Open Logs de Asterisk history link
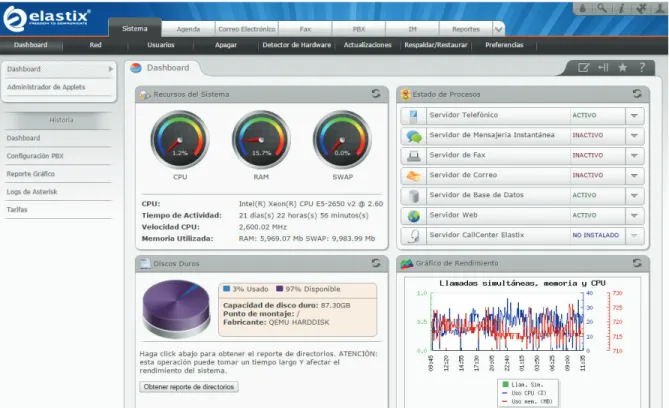Screen dimensions: 669x408 32,192
